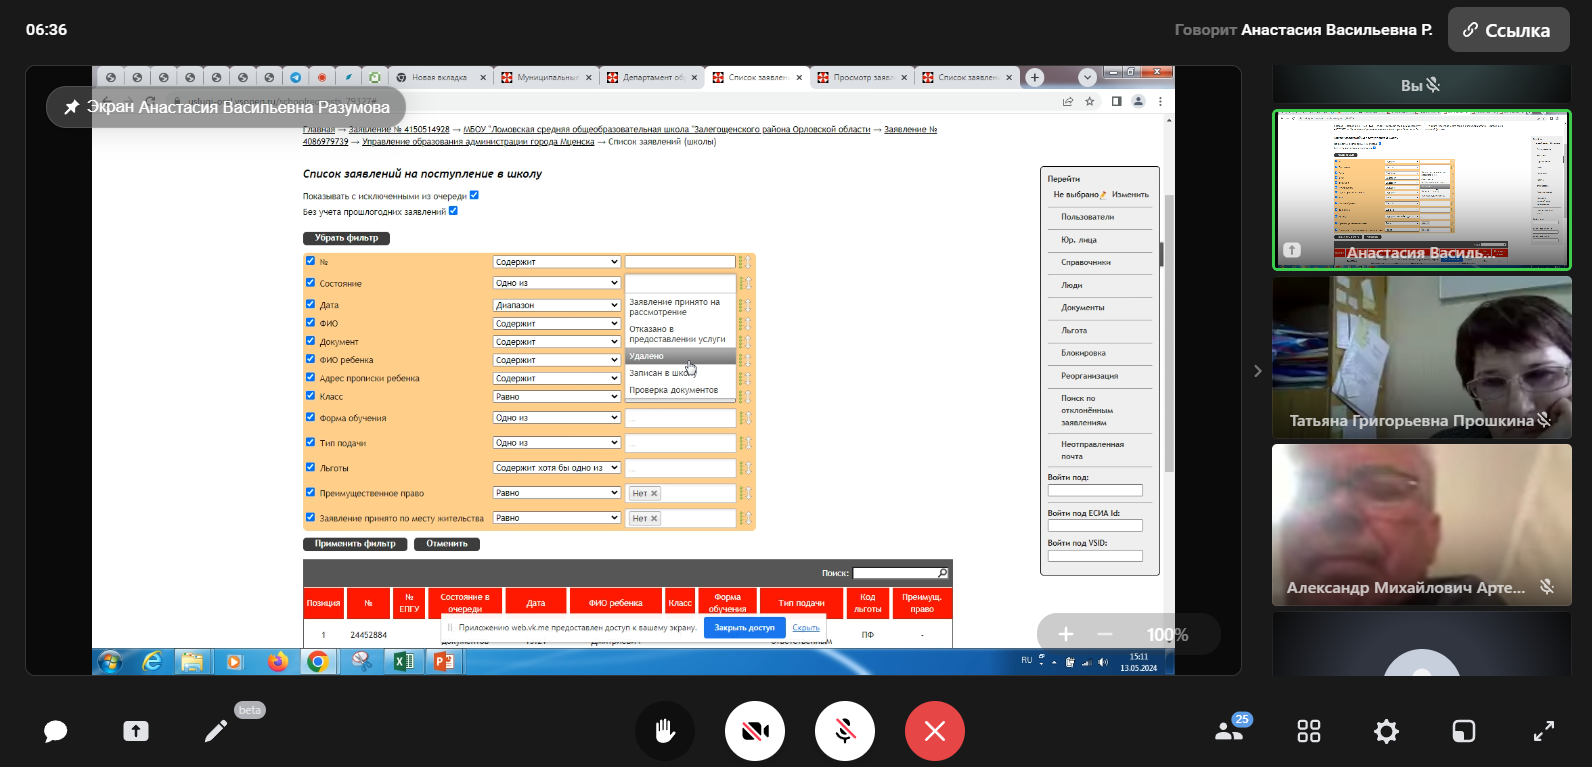
Task: Unpin the shared screen of Анастасия
Action: pos(72,107)
